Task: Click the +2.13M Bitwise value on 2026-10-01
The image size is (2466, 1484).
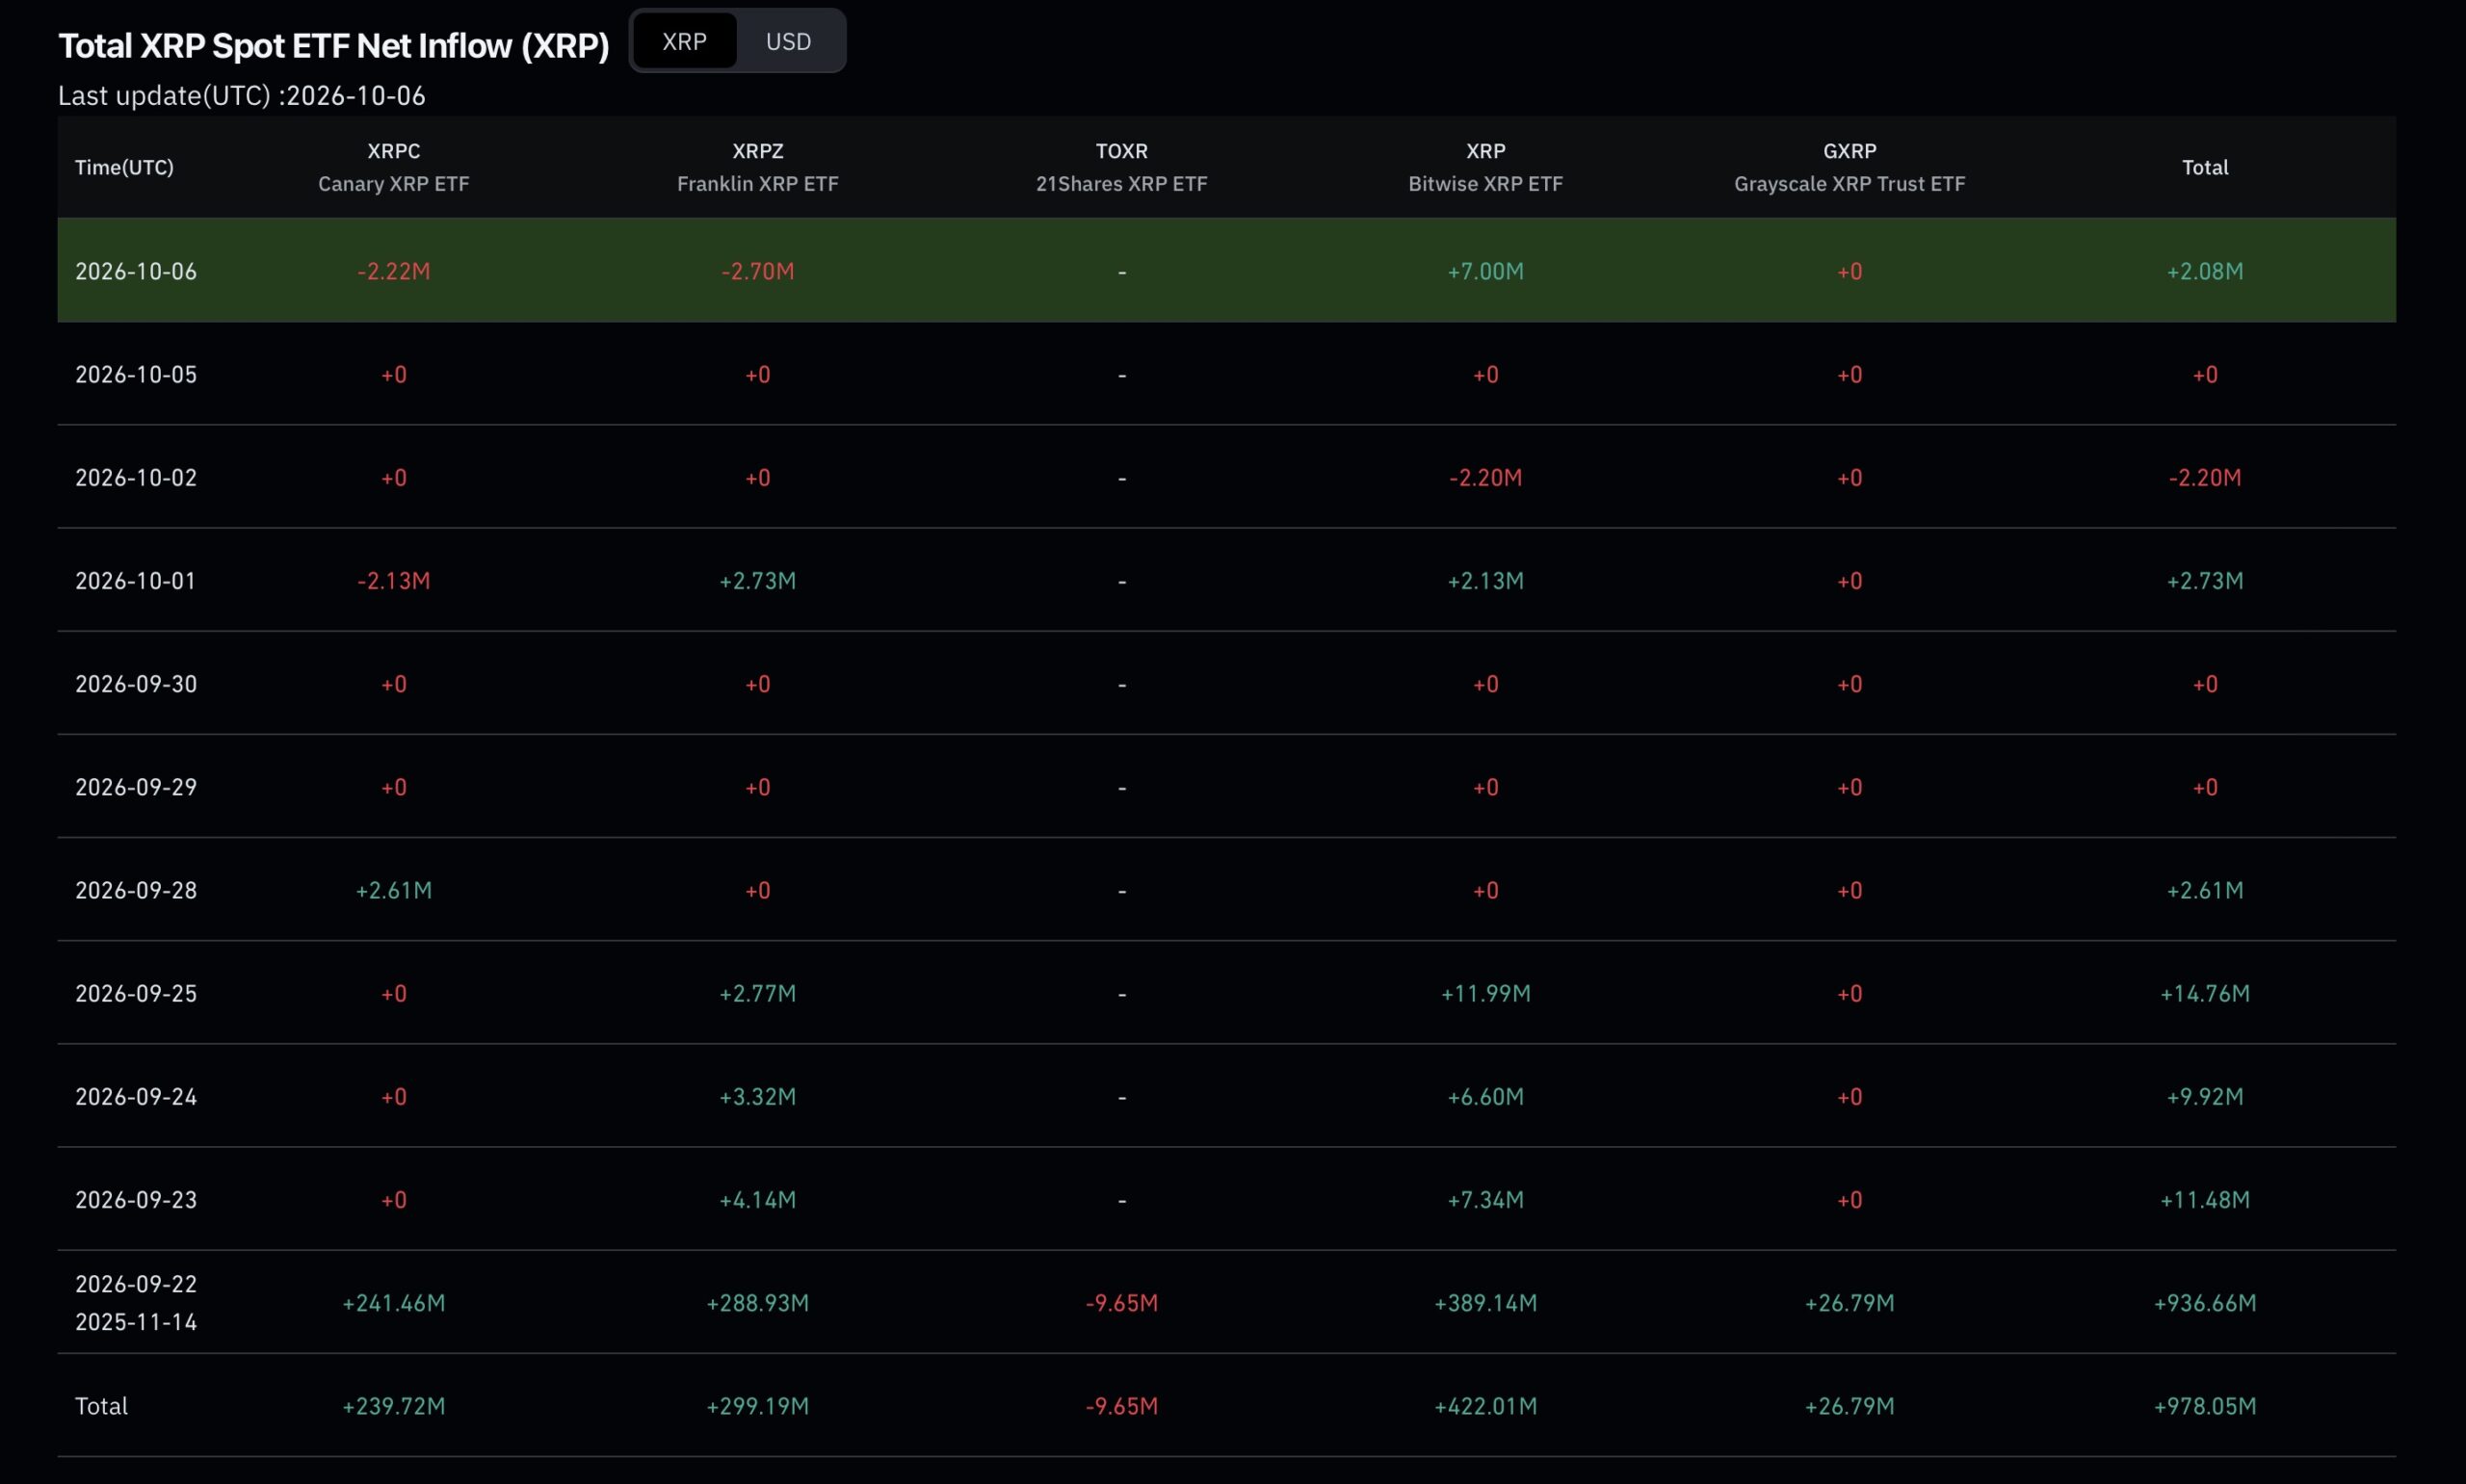Action: [1485, 580]
